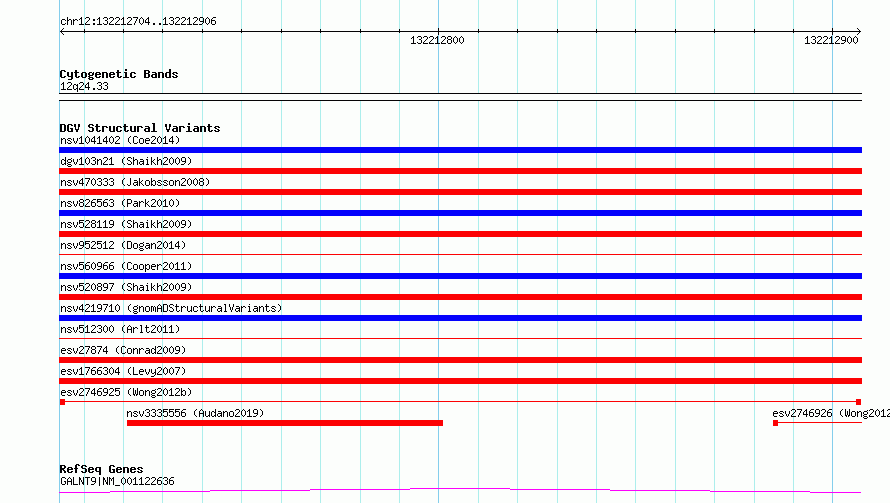Select the 12q24.33 band label
890x503 pixels.
tap(84, 86)
